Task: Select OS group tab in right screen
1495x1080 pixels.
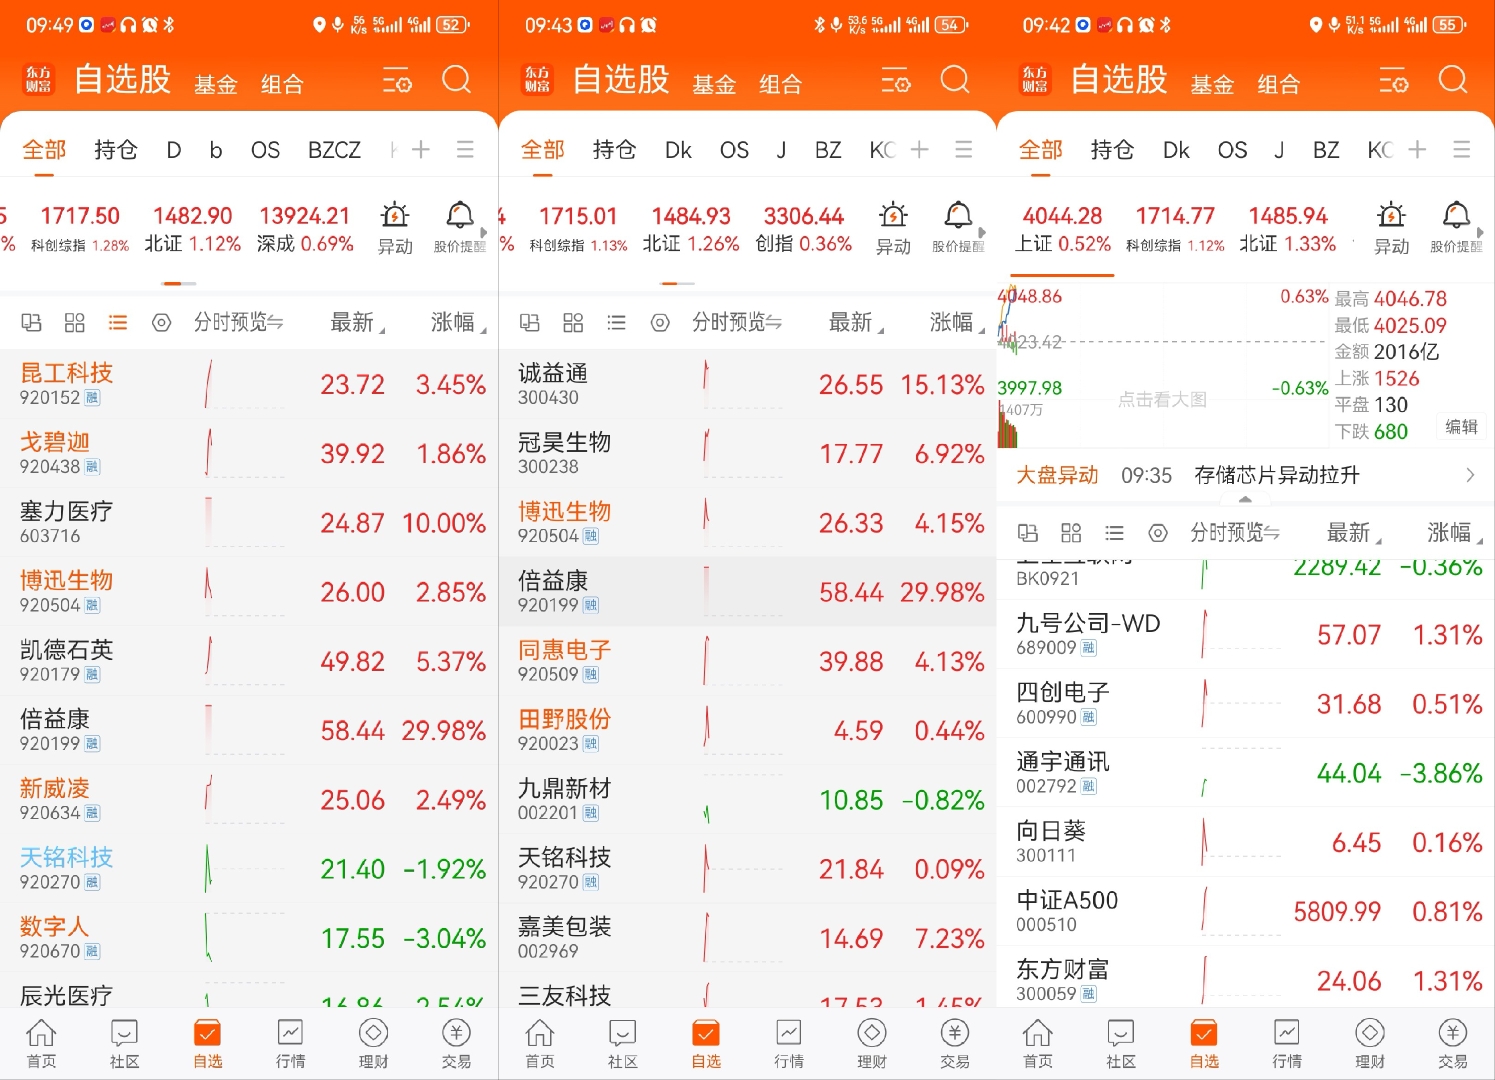Action: tap(1232, 150)
